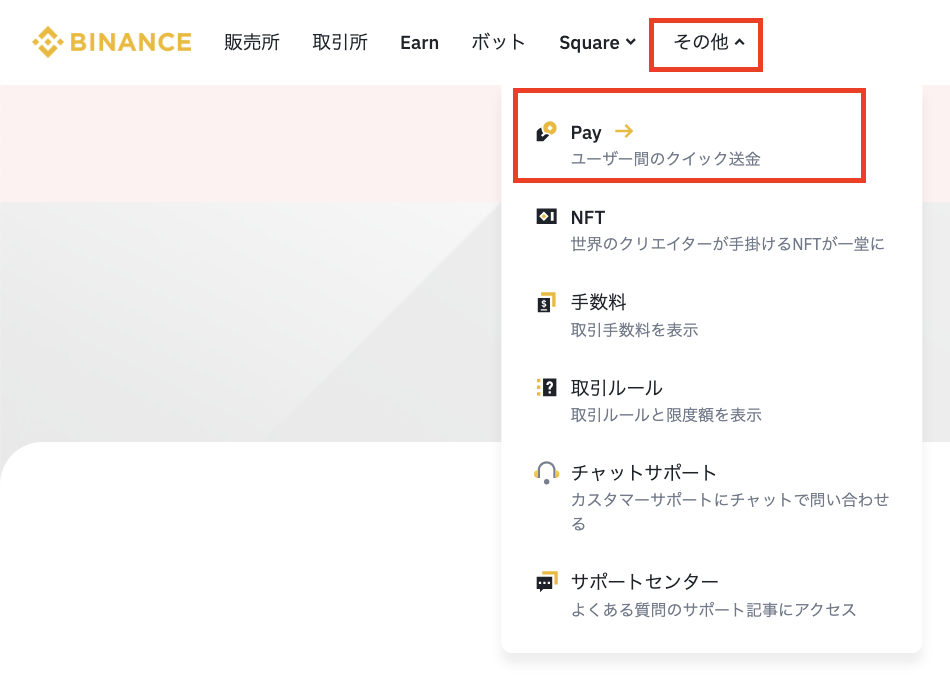The width and height of the screenshot is (950, 684).
Task: Open the 取引所 menu item
Action: (340, 42)
